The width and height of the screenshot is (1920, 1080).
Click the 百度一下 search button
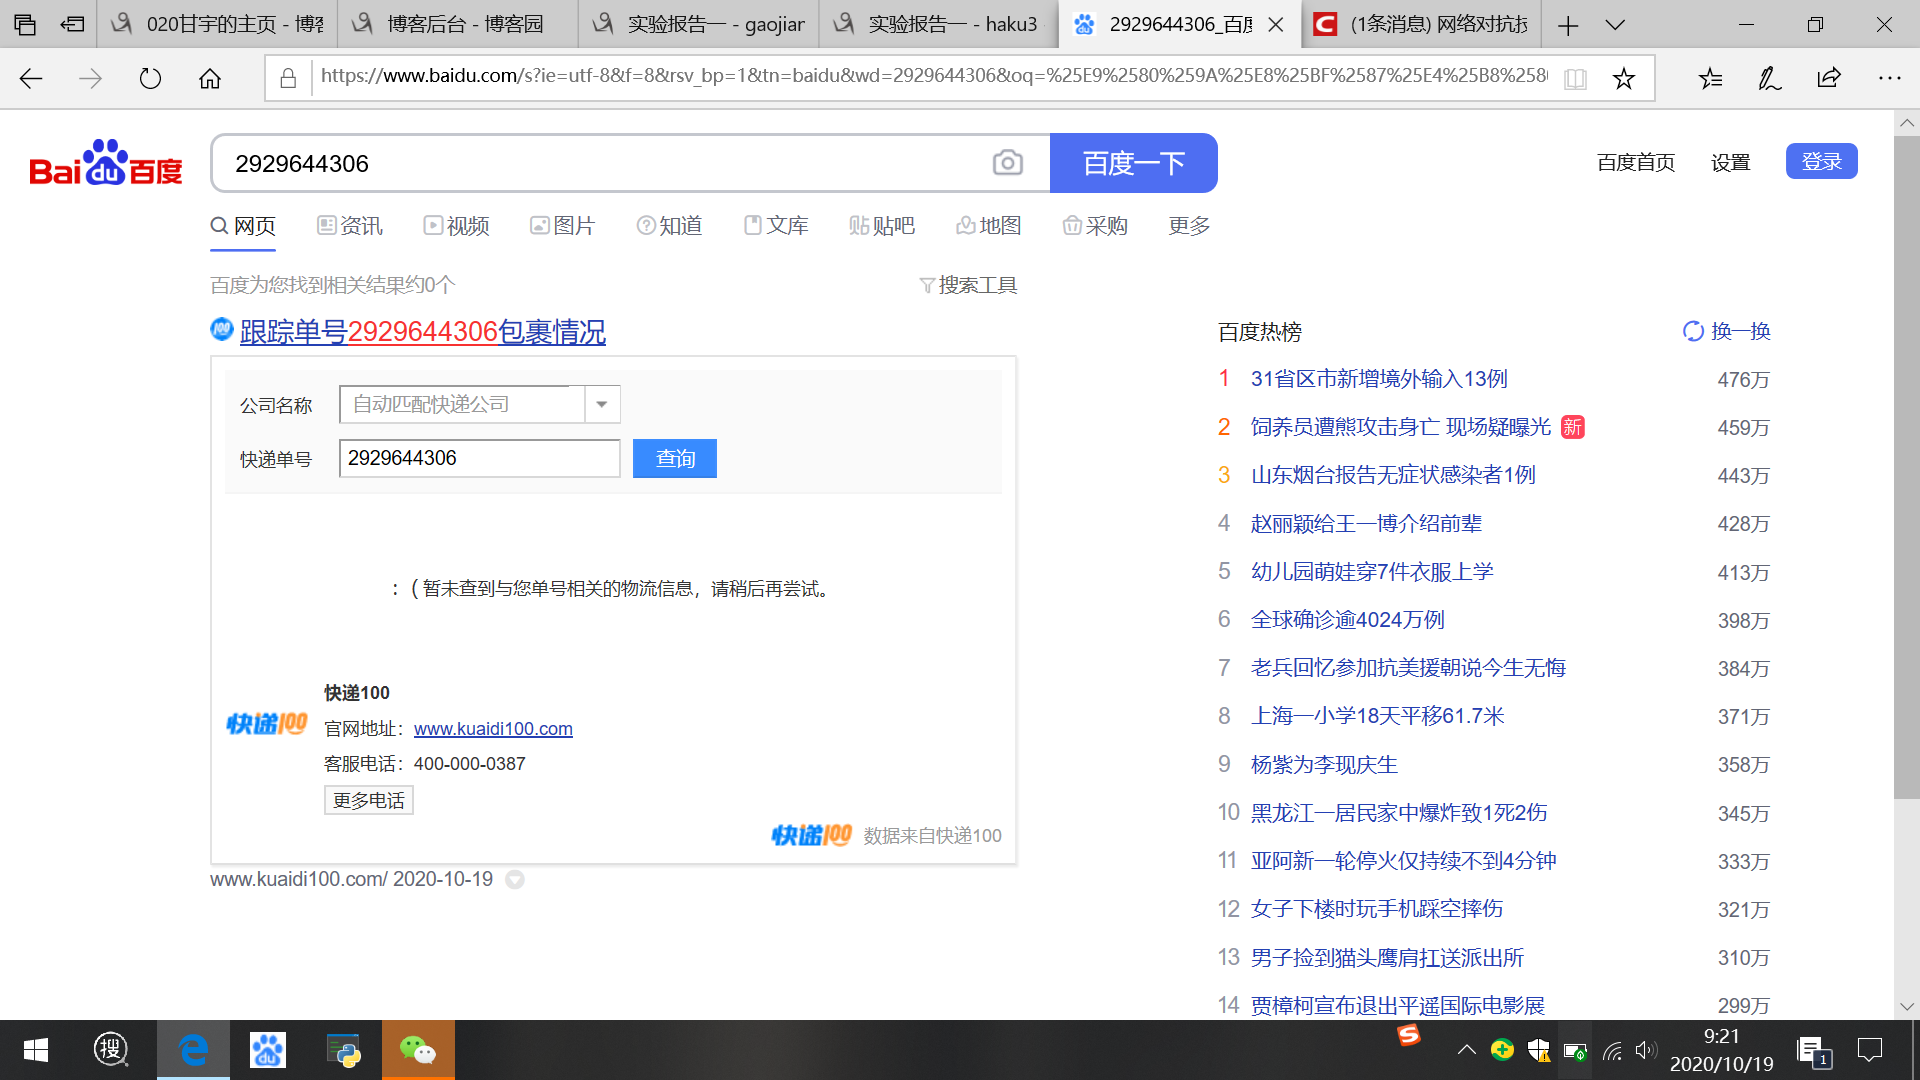pyautogui.click(x=1133, y=163)
